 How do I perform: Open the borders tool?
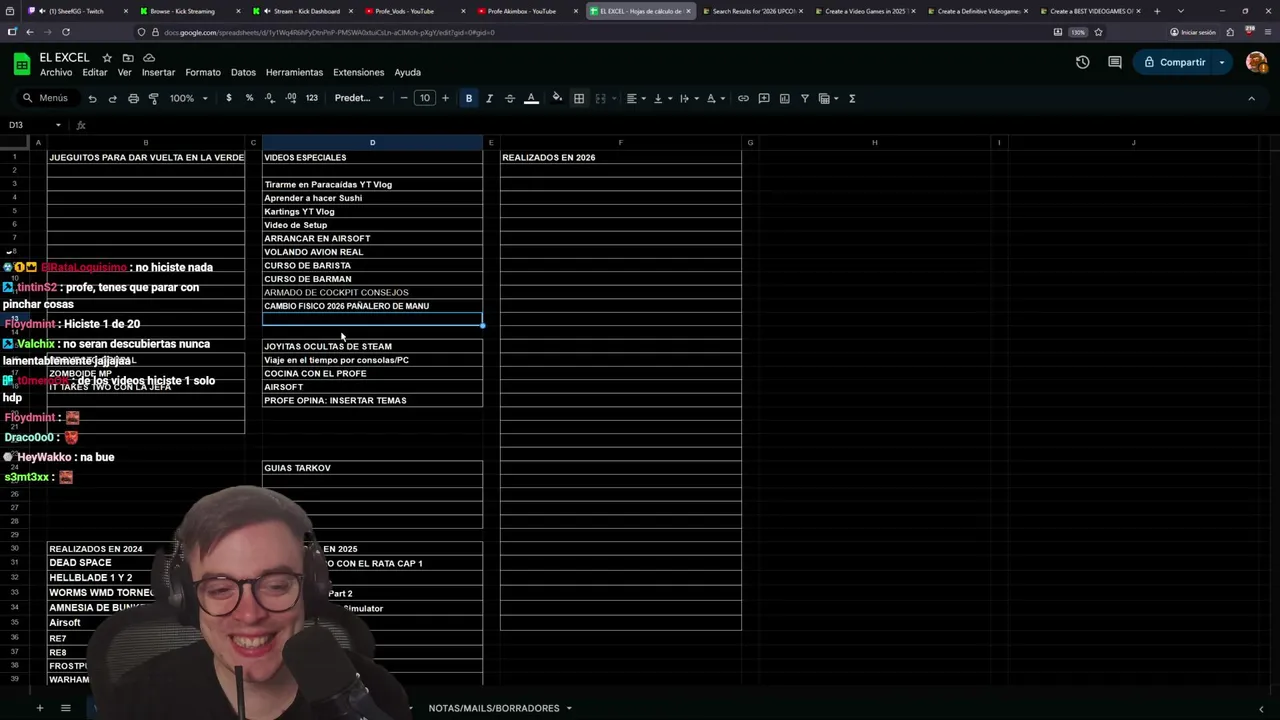coord(579,98)
